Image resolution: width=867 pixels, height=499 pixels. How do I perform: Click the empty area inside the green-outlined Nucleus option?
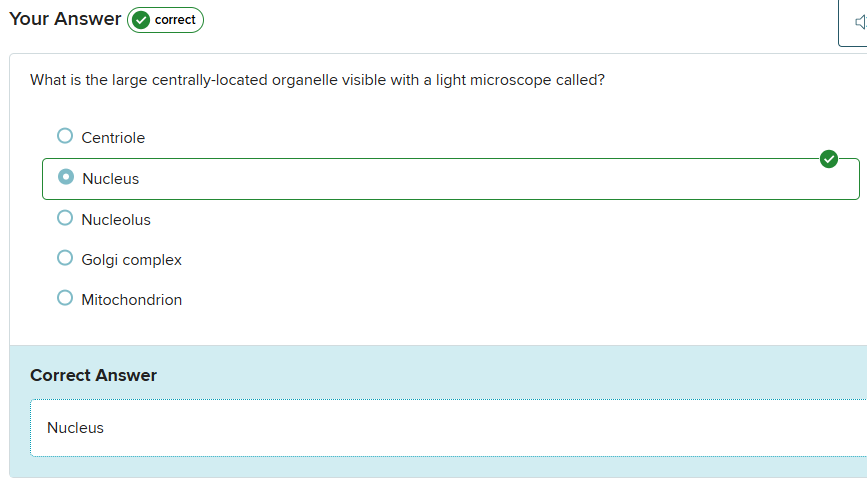point(480,179)
